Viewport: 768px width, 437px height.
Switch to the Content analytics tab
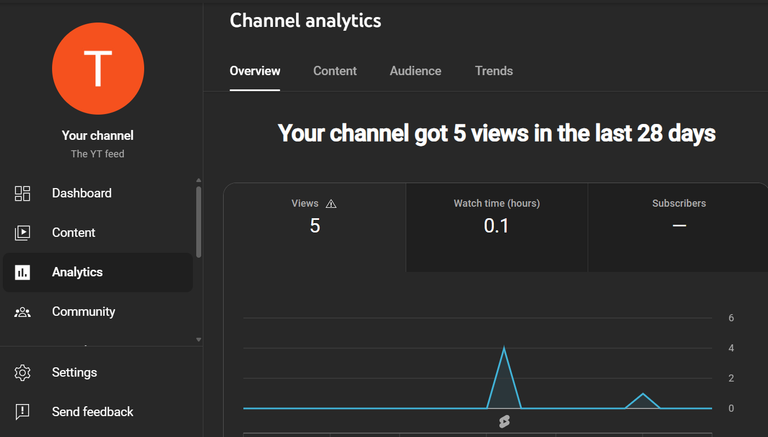pos(335,71)
